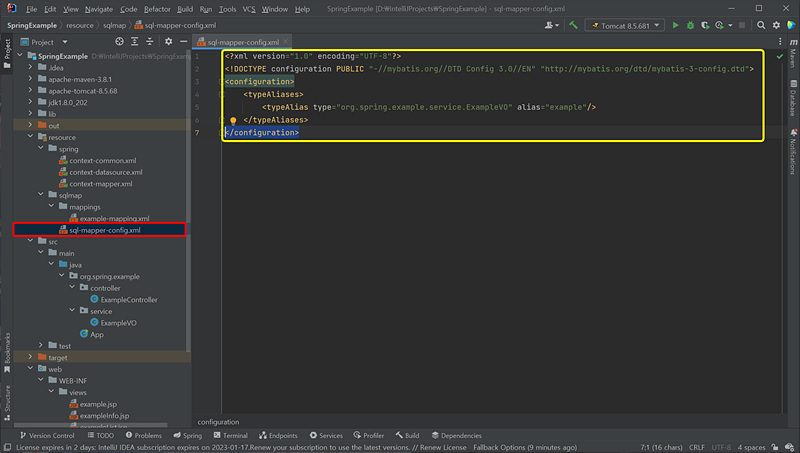The width and height of the screenshot is (800, 453).
Task: Open editor tab options three-dot menu
Action: point(780,42)
